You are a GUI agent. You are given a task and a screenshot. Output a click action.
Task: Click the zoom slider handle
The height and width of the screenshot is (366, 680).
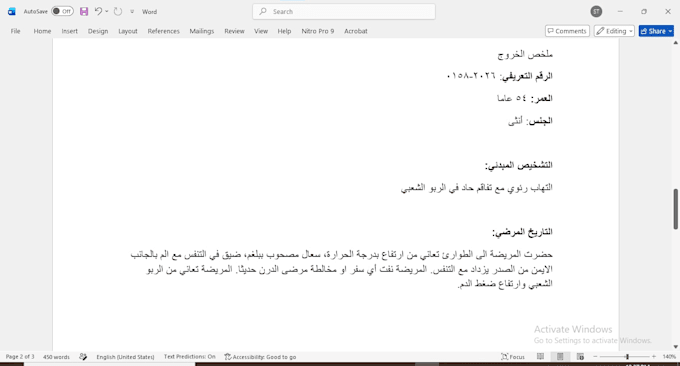(627, 356)
